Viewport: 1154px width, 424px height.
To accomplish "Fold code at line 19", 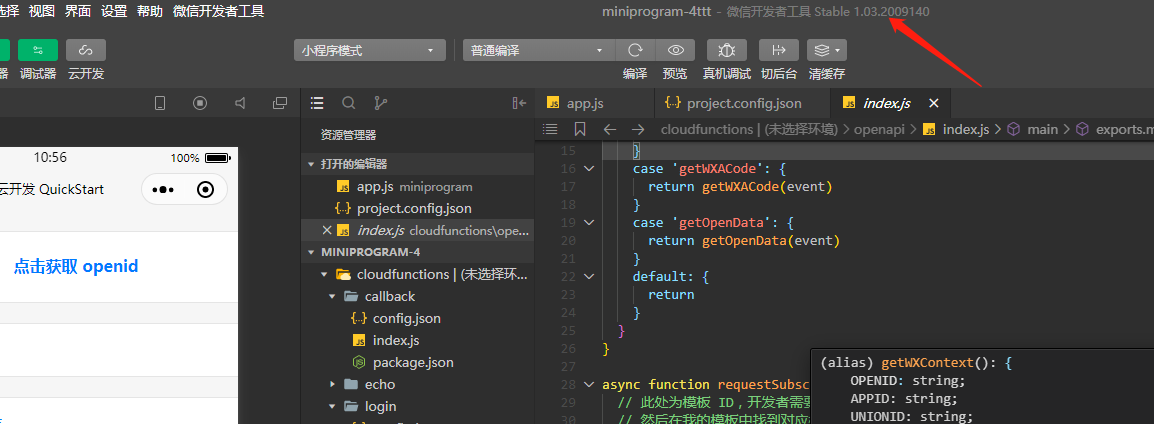I will 589,222.
